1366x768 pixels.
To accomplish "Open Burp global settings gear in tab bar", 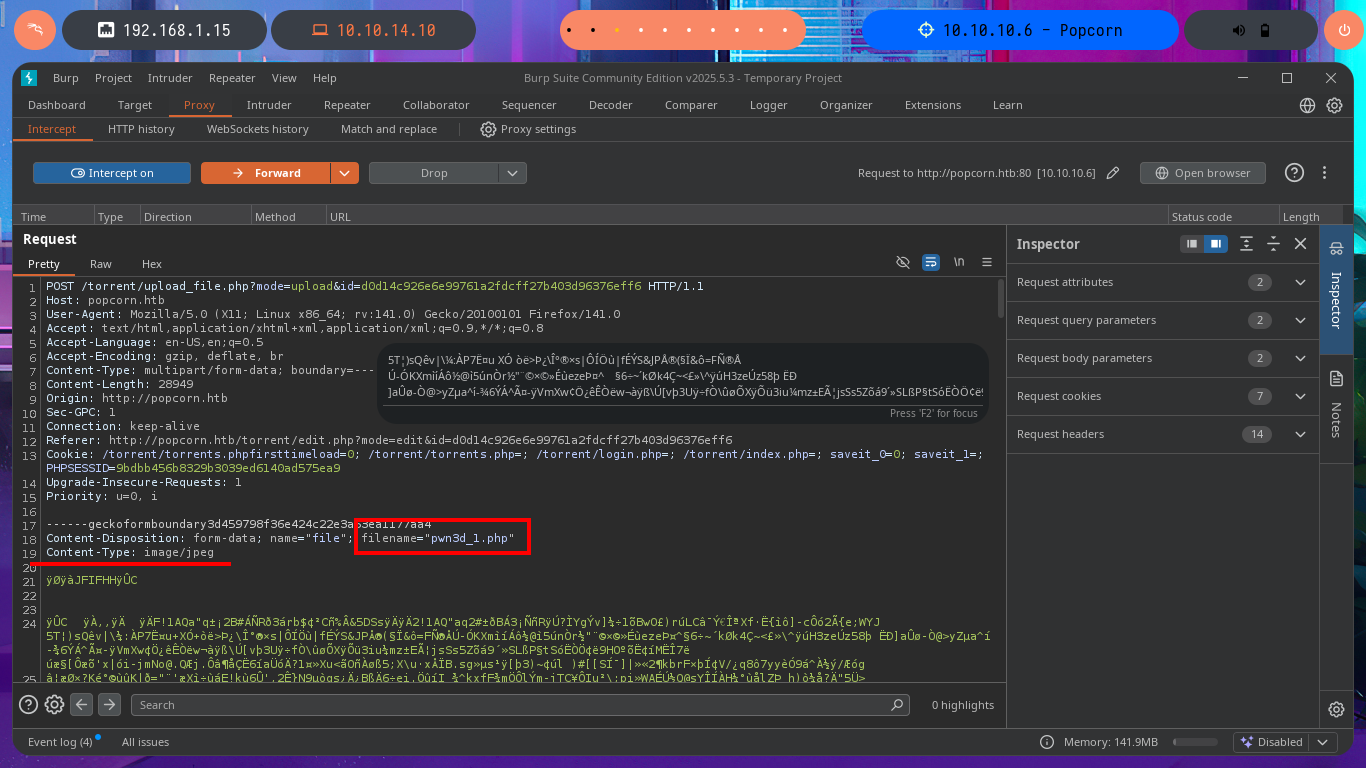I will [1334, 105].
